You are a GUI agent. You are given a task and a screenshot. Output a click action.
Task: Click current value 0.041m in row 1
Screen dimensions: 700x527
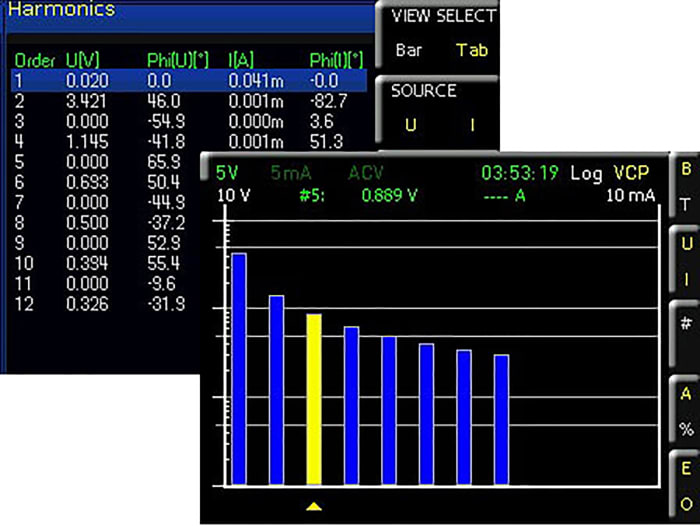click(x=256, y=81)
